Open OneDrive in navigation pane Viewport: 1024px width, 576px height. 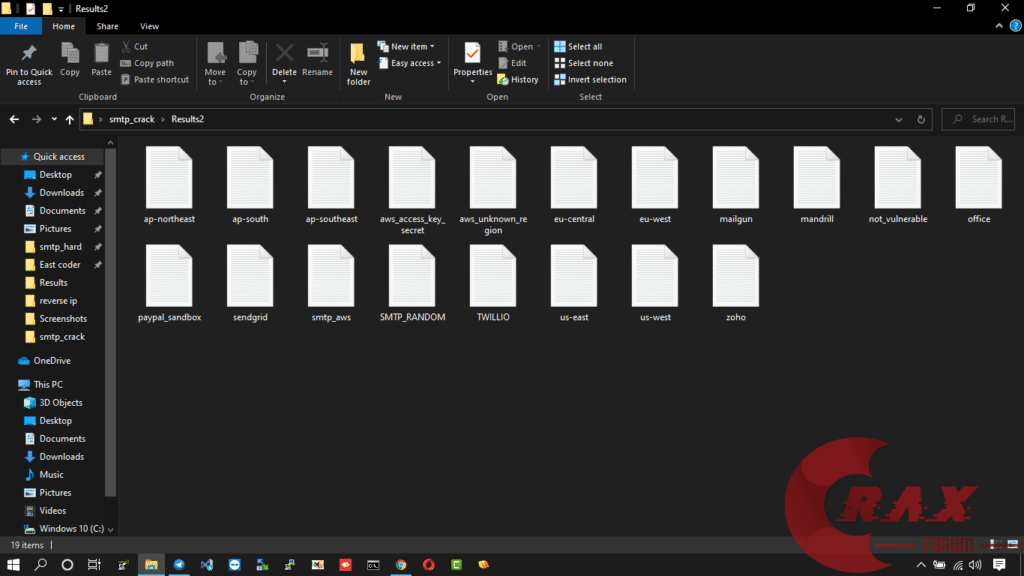click(x=52, y=360)
